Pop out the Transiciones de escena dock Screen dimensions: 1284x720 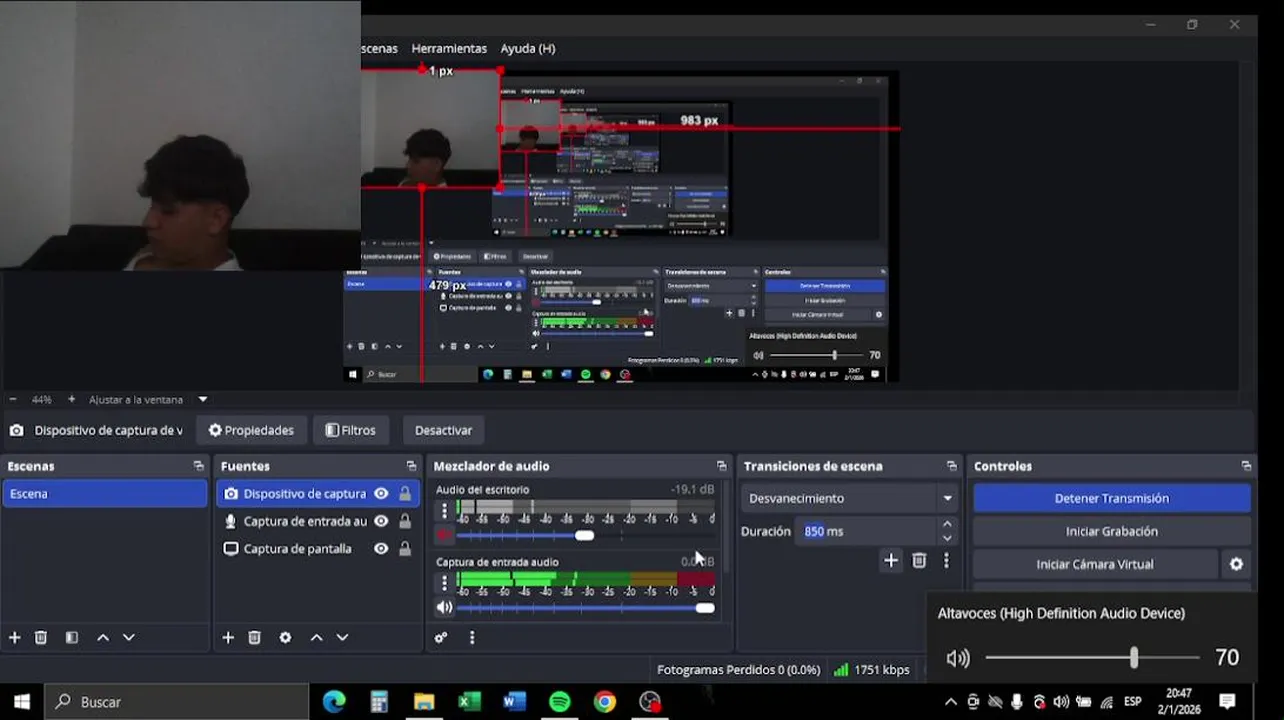951,466
